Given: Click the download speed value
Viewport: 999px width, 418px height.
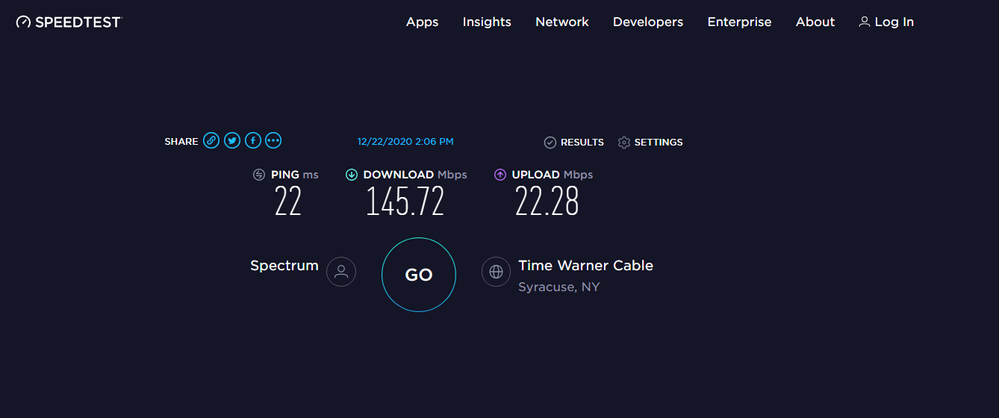Looking at the screenshot, I should tap(405, 202).
